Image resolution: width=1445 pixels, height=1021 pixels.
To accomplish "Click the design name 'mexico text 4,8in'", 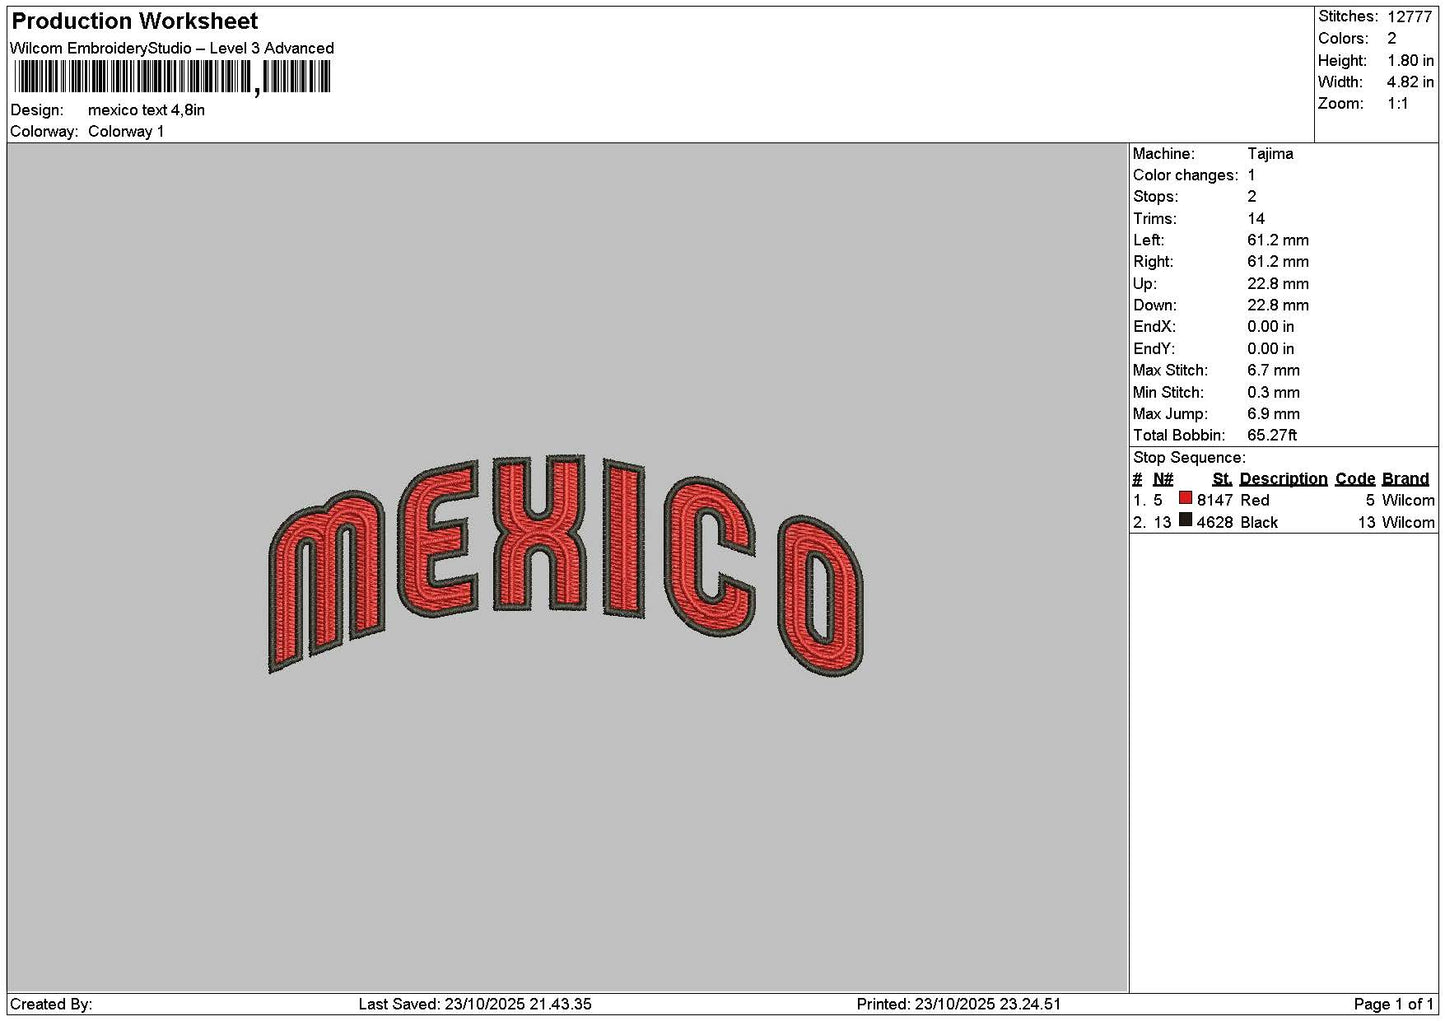I will pyautogui.click(x=146, y=110).
